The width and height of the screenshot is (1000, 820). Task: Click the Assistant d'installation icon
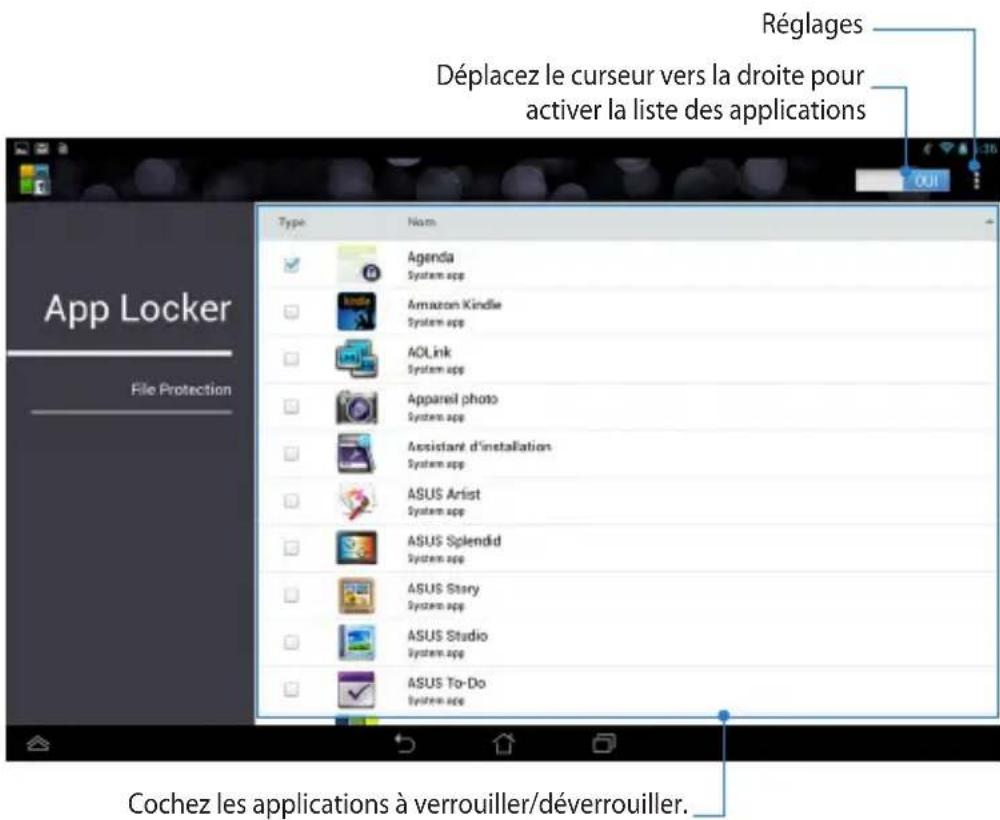pyautogui.click(x=355, y=453)
